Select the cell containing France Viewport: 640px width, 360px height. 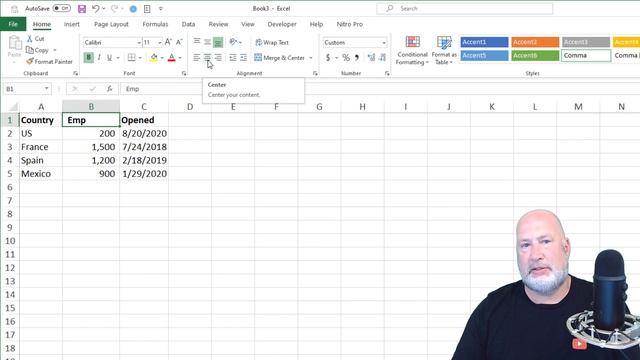tap(41, 147)
